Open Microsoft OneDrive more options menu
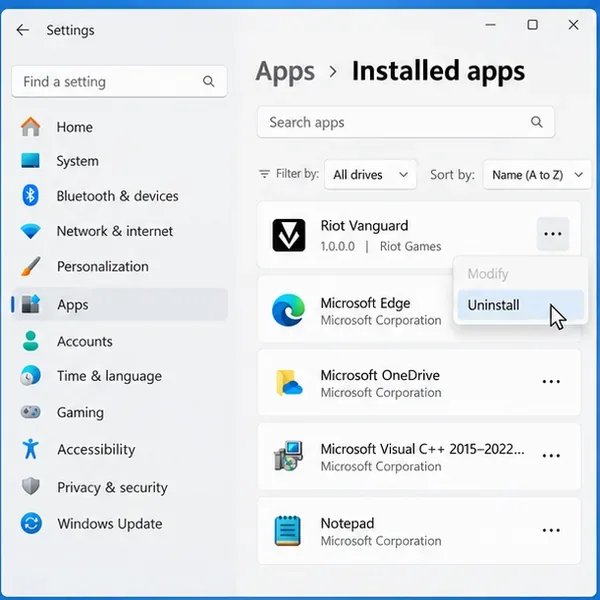 click(x=551, y=382)
